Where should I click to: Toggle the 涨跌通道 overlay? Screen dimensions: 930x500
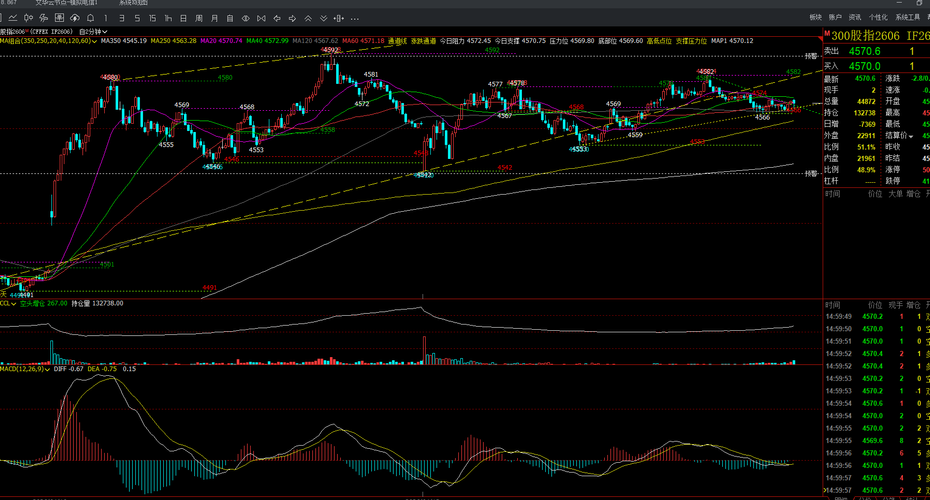click(x=423, y=41)
